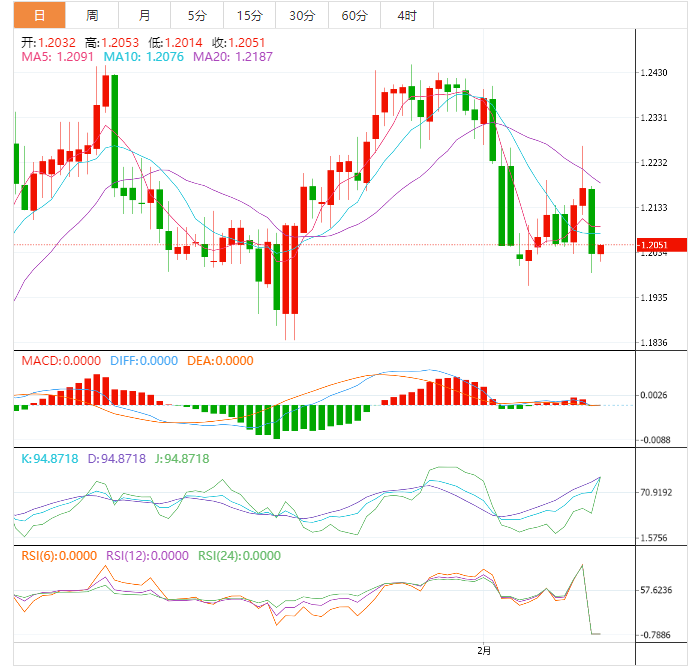Click the DIFF:0.0000 indicator label
The height and width of the screenshot is (669, 698).
point(143,361)
